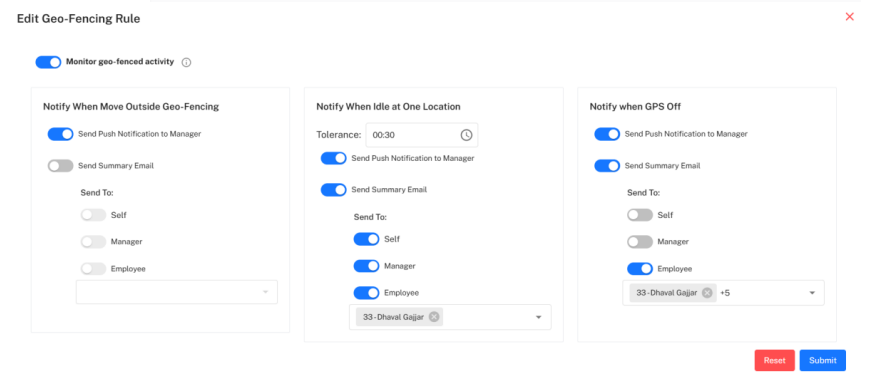Remove 33-Dhaval Gajjar chip in Idle at One Location

434,317
